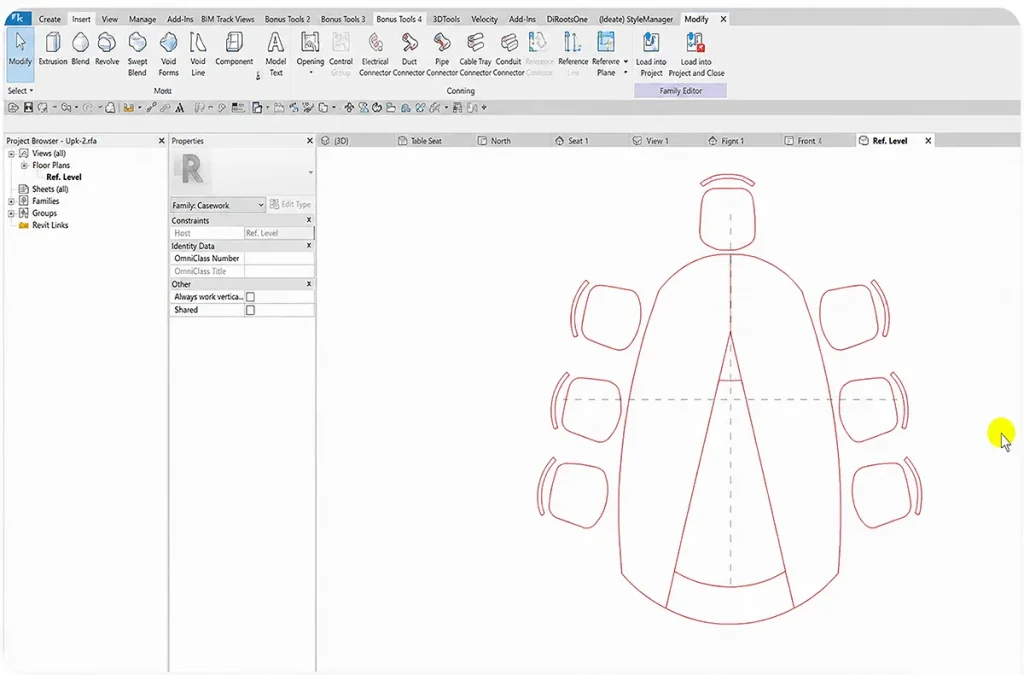
Task: Open the DiRootsOne ribbon tab
Action: (567, 19)
